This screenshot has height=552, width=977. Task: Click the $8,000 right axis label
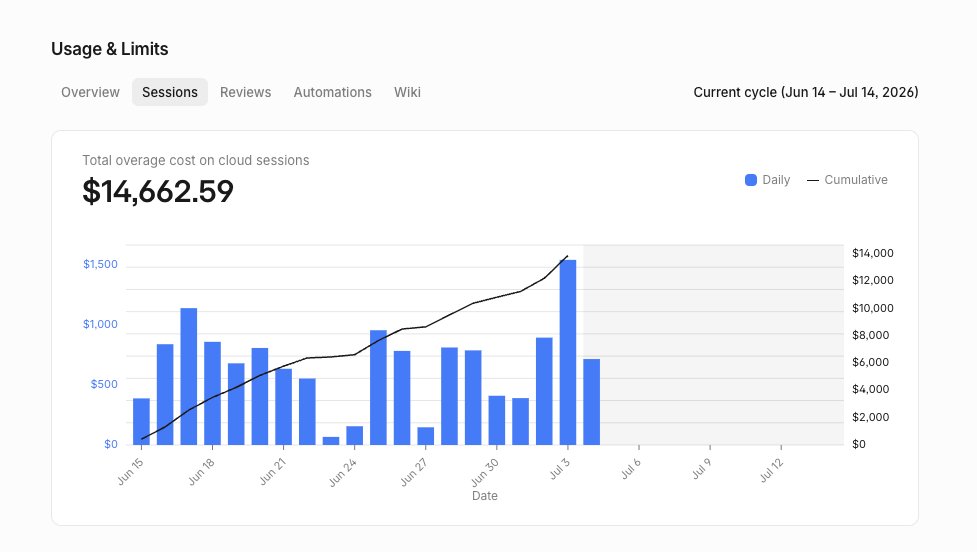[x=870, y=335]
